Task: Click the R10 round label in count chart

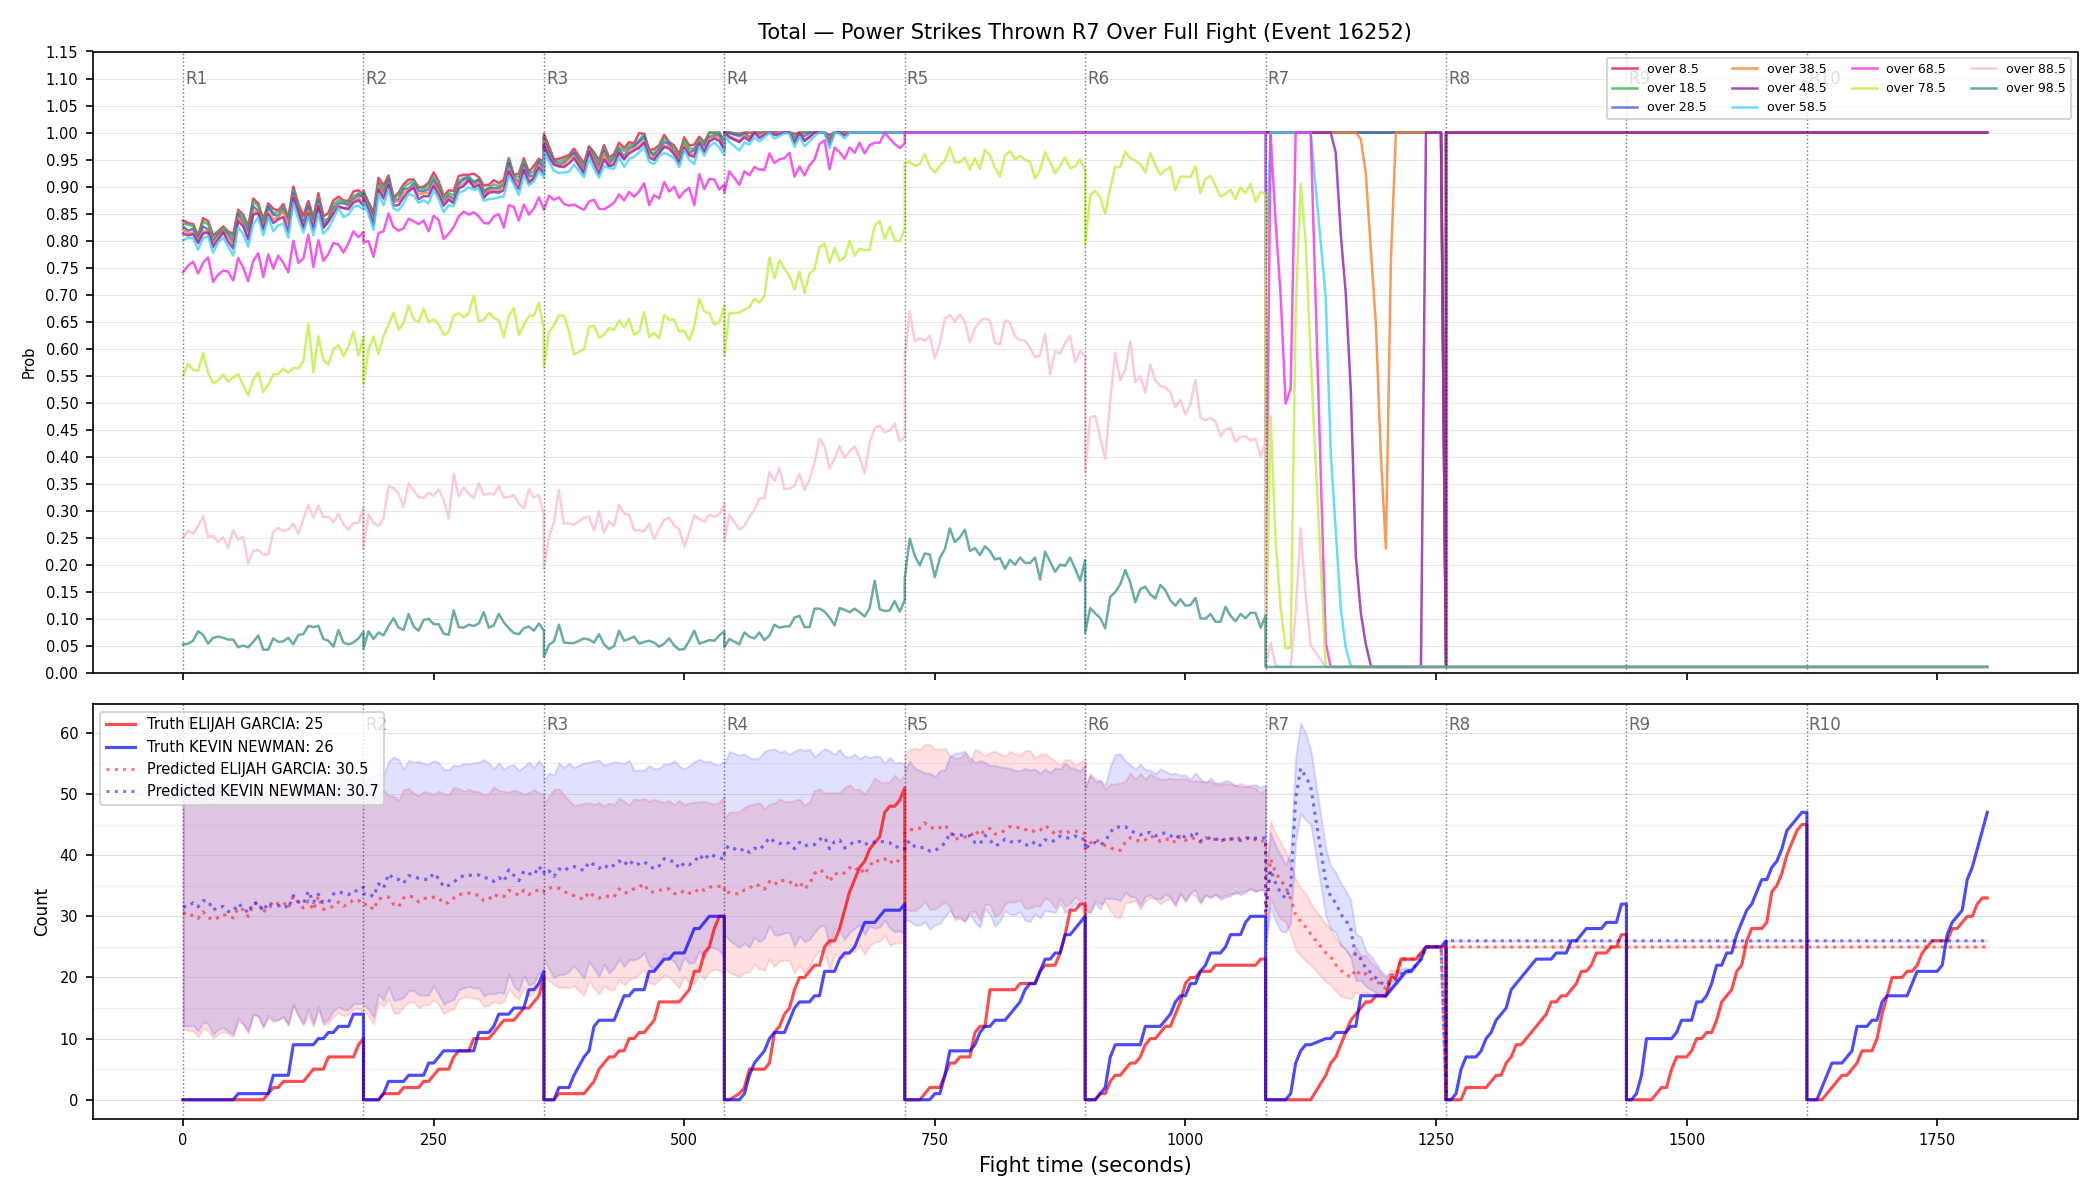Action: click(1824, 724)
